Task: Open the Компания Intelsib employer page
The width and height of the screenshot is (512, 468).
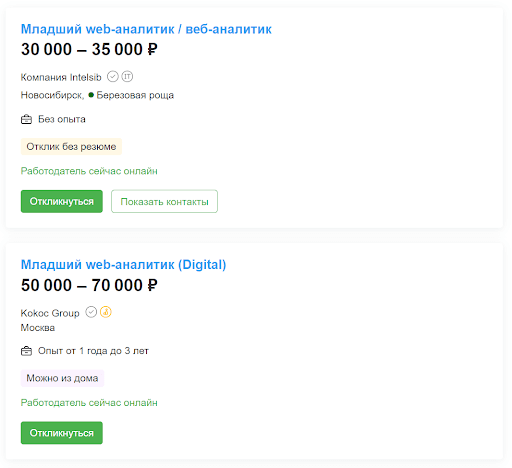Action: (x=61, y=77)
